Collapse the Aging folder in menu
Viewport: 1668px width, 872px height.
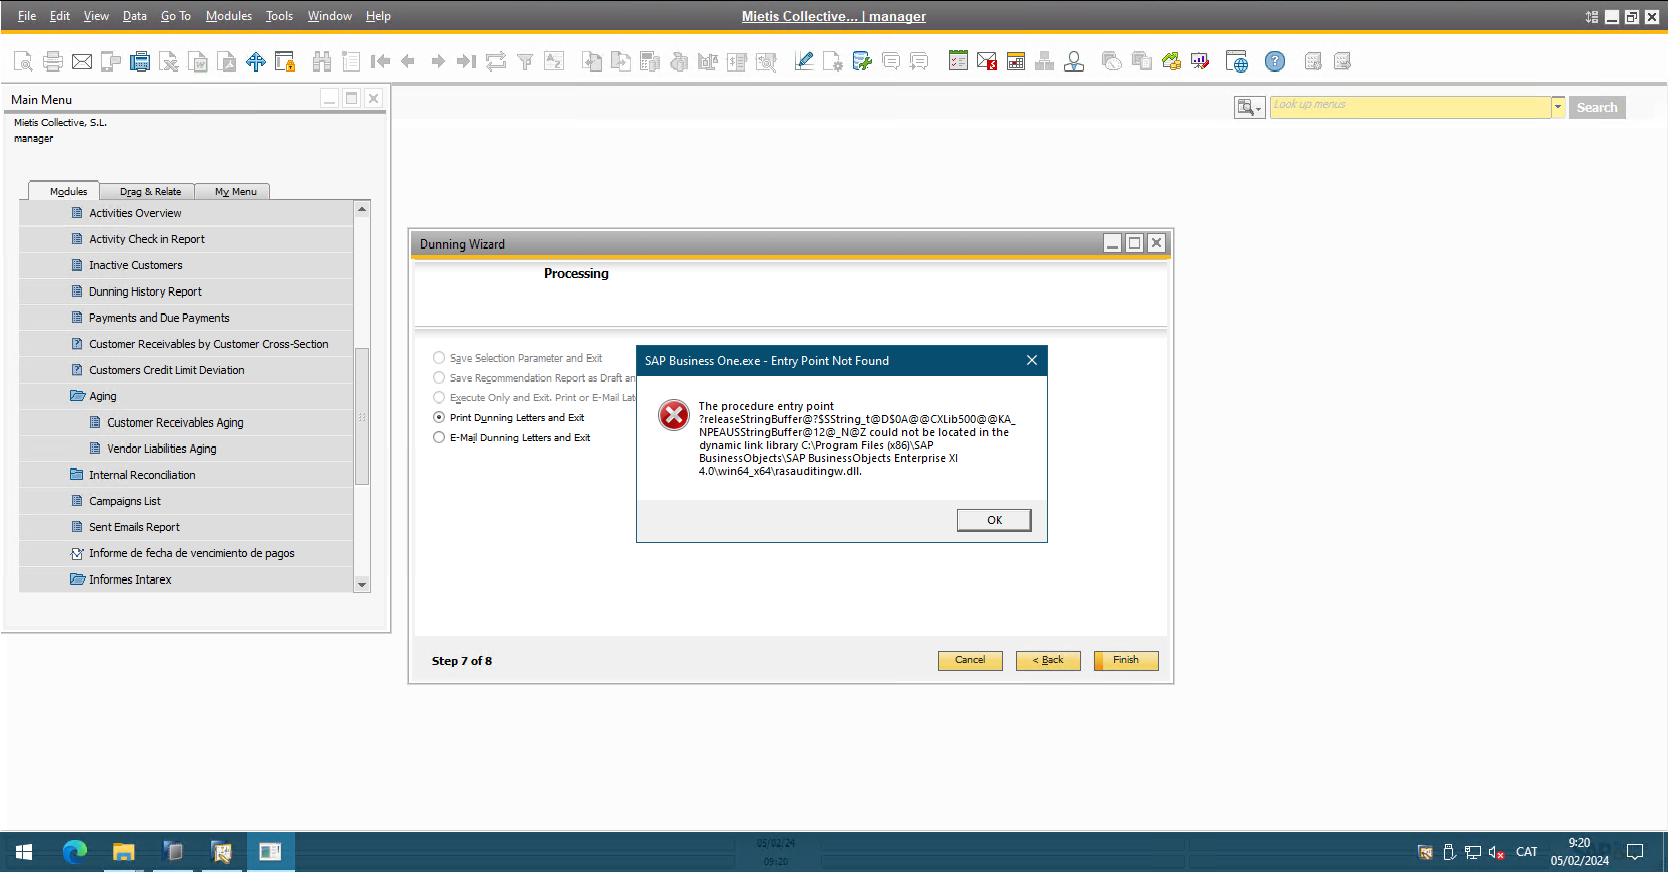(77, 396)
